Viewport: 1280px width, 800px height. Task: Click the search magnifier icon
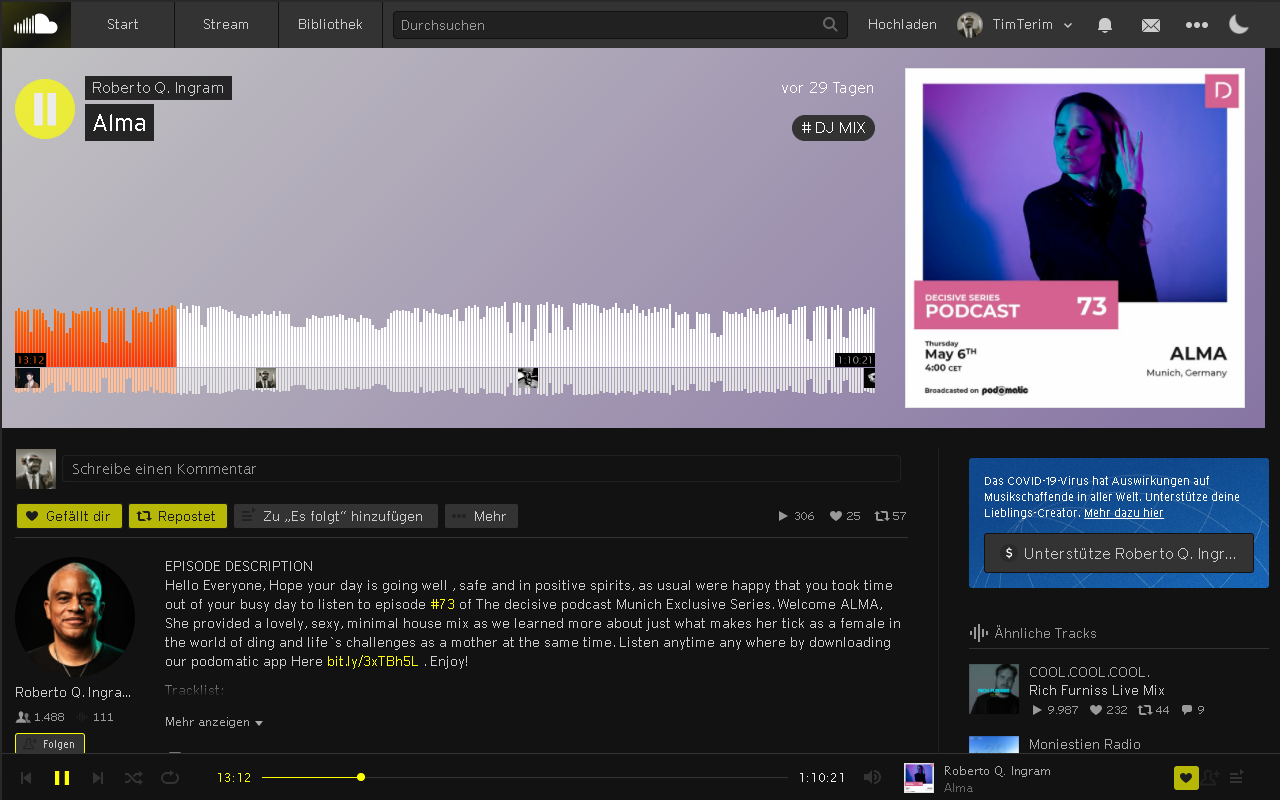(830, 24)
